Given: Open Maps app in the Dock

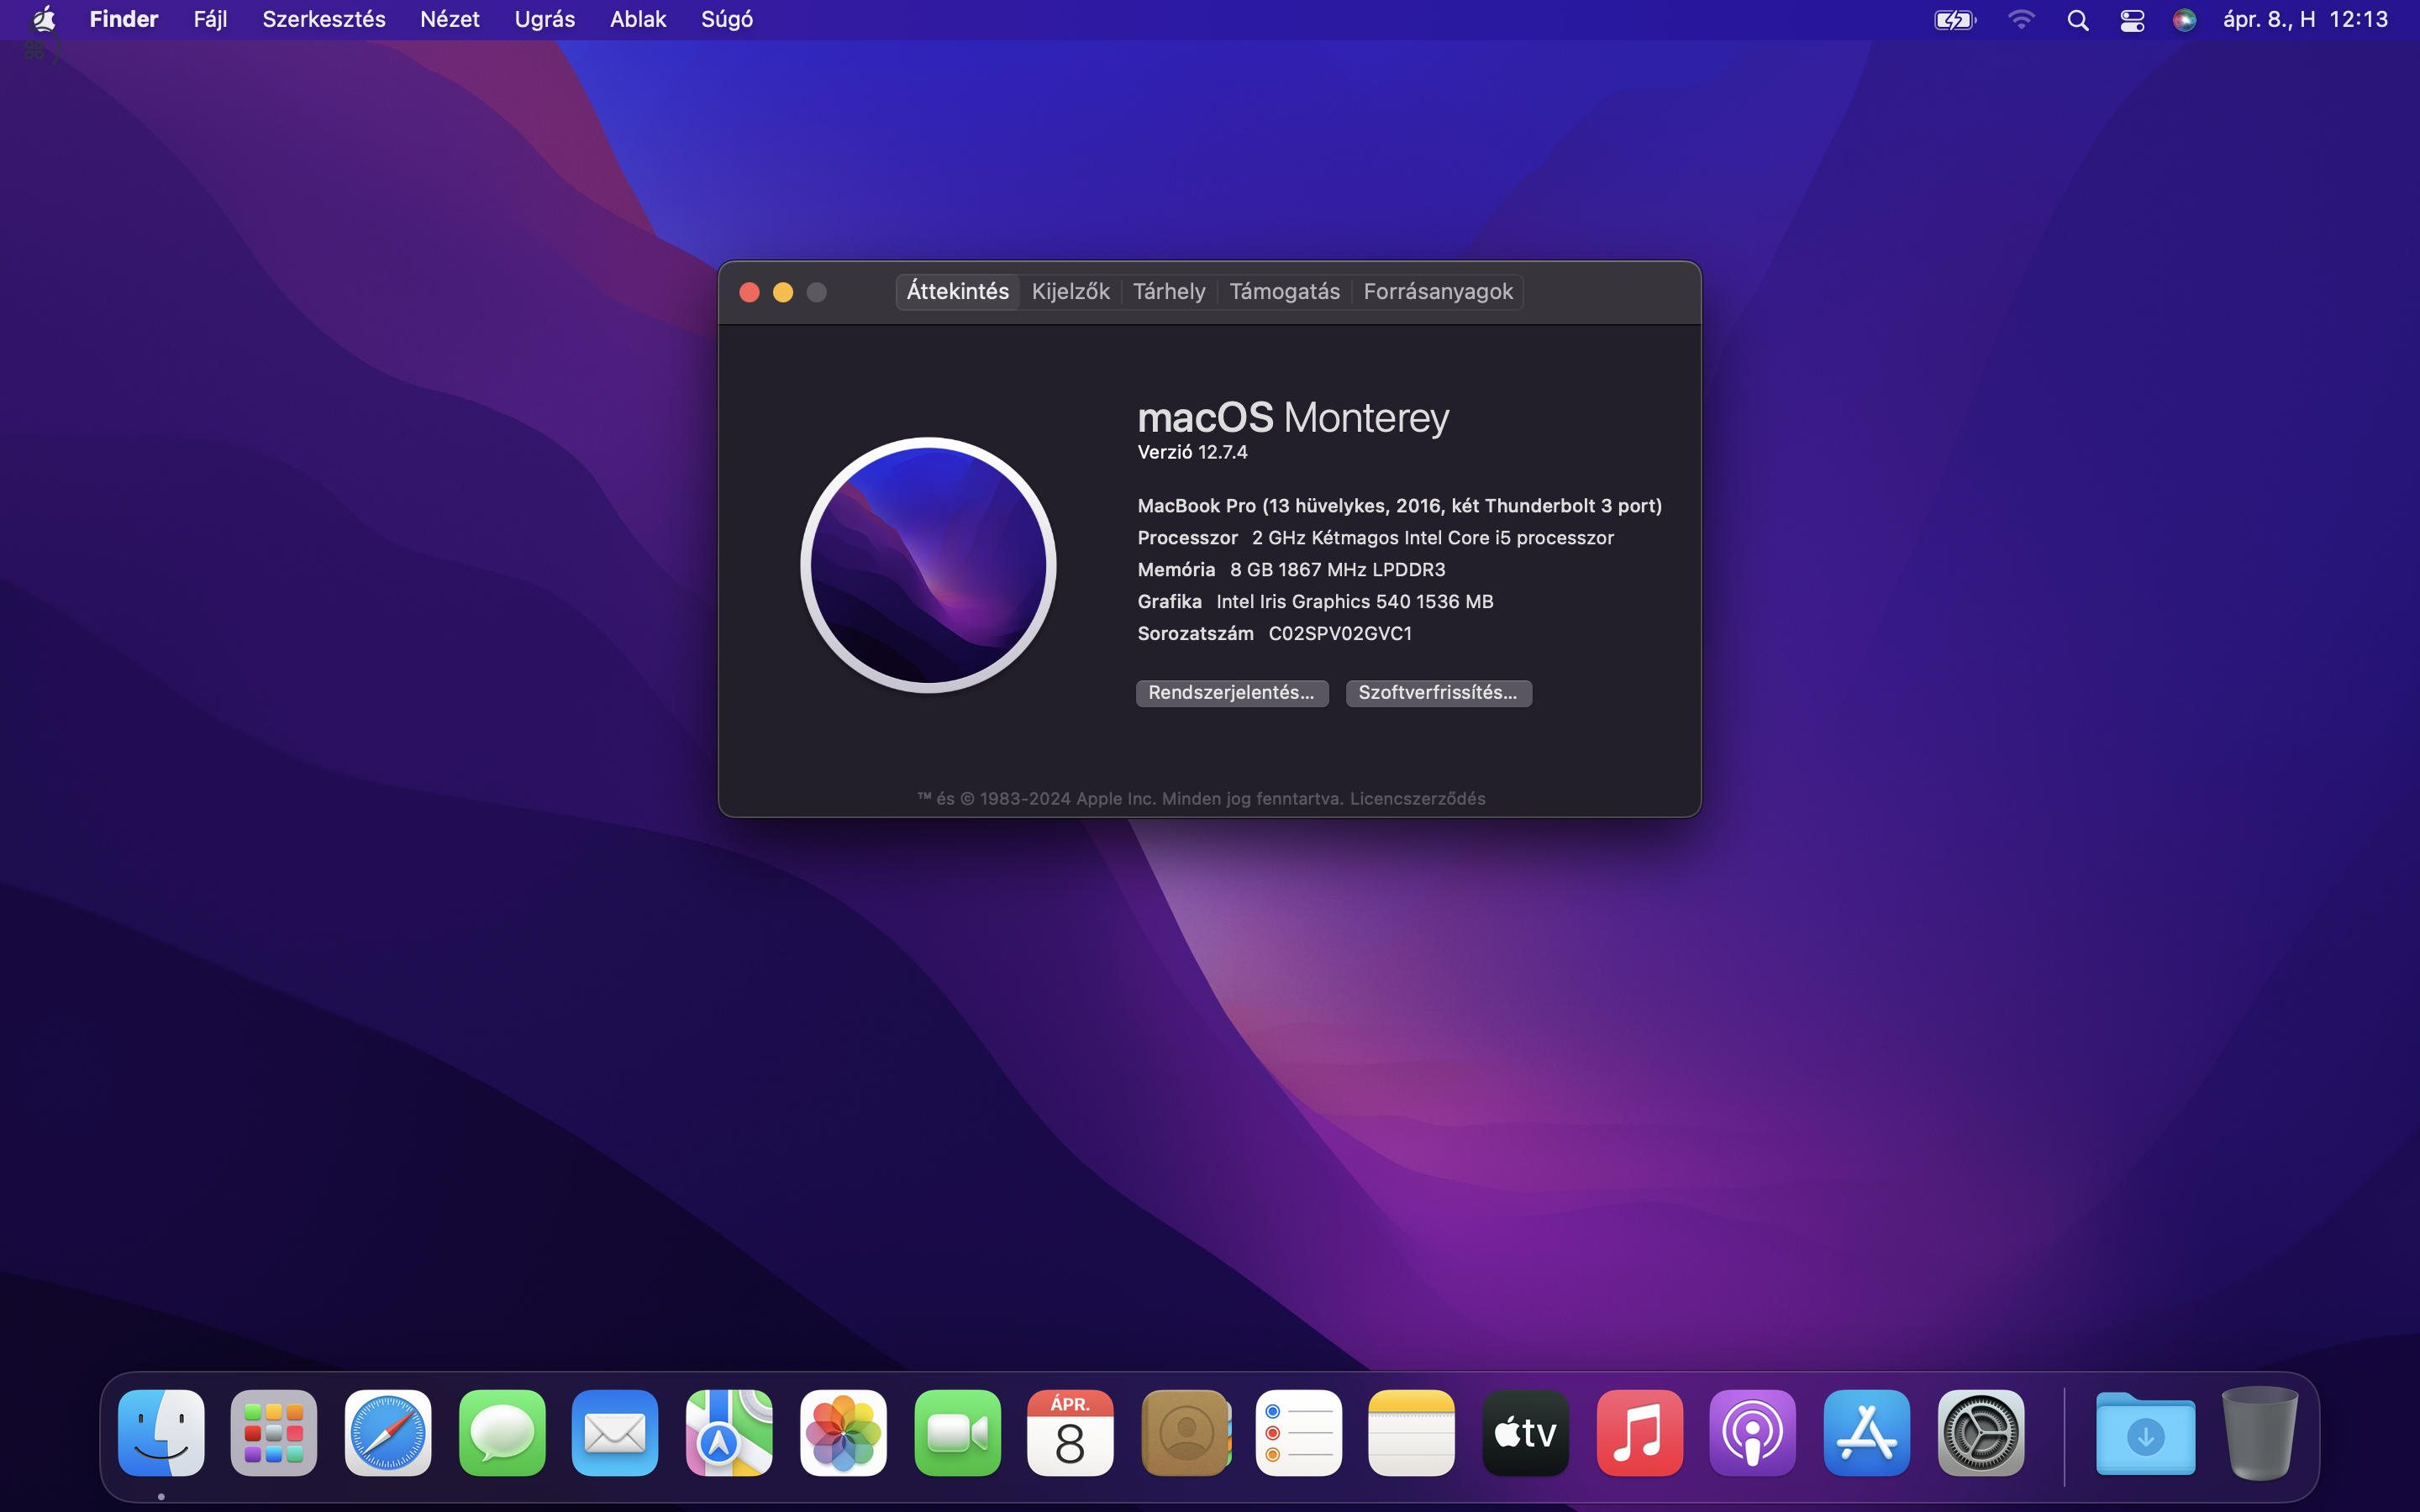Looking at the screenshot, I should coord(729,1432).
